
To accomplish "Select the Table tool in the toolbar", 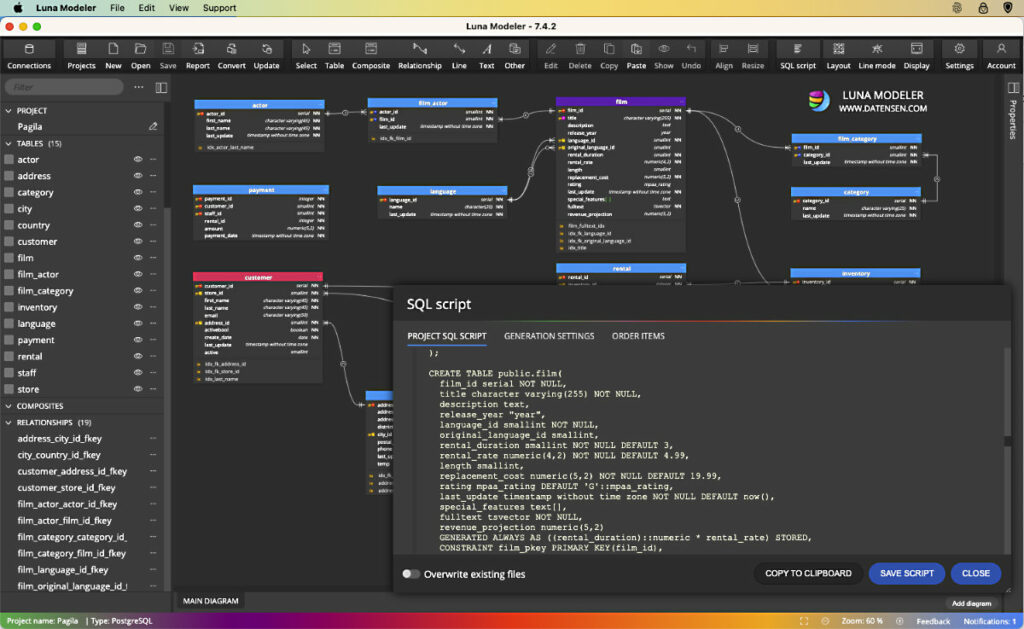I will coord(334,52).
